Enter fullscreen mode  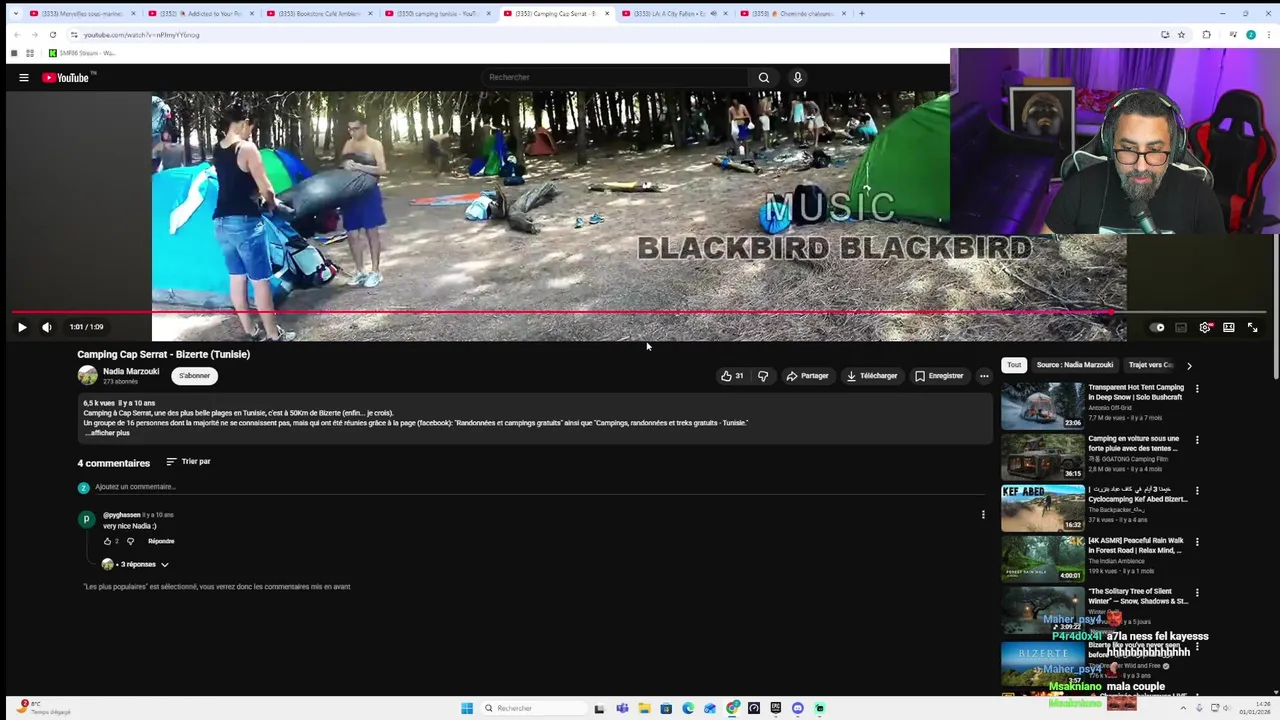pyautogui.click(x=1252, y=327)
